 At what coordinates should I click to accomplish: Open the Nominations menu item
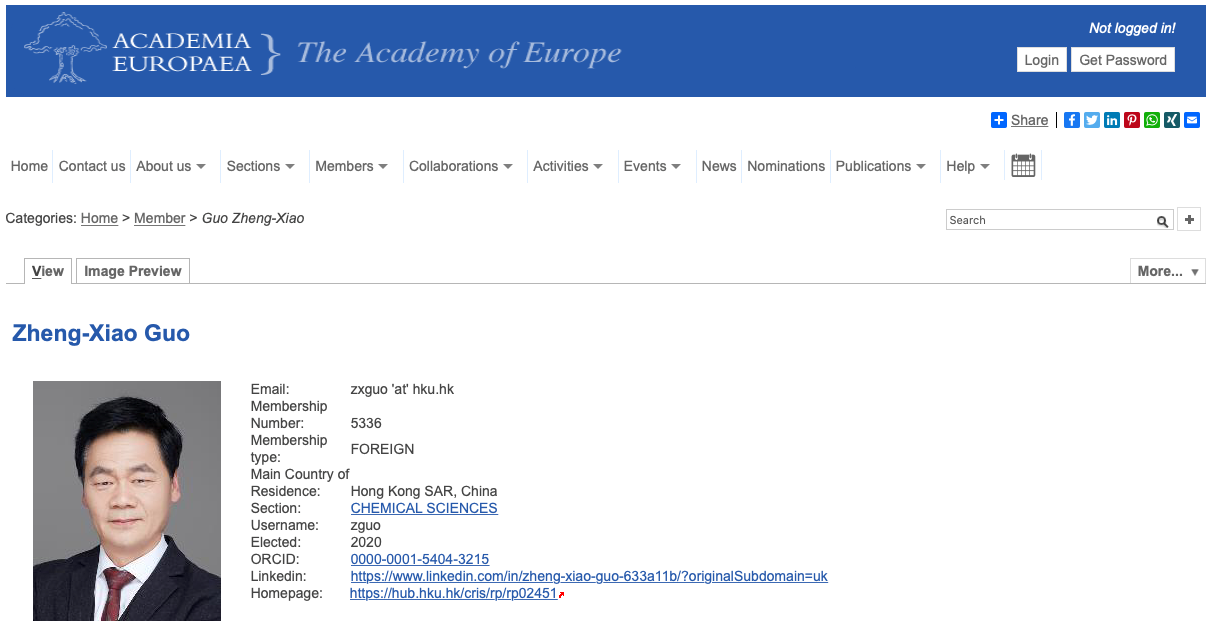786,166
